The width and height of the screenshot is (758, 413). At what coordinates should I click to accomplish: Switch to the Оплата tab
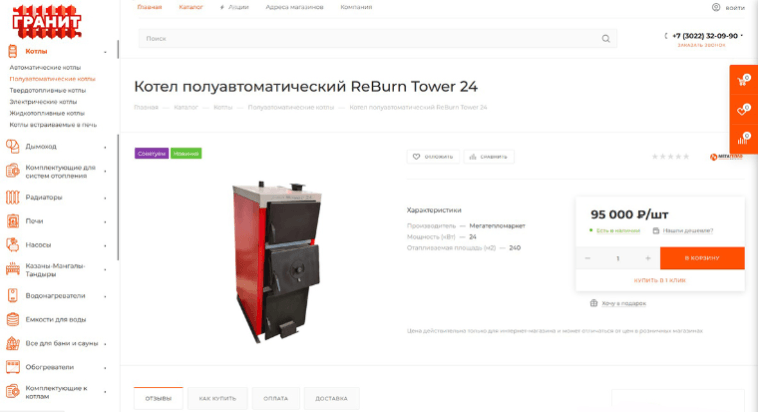[276, 398]
